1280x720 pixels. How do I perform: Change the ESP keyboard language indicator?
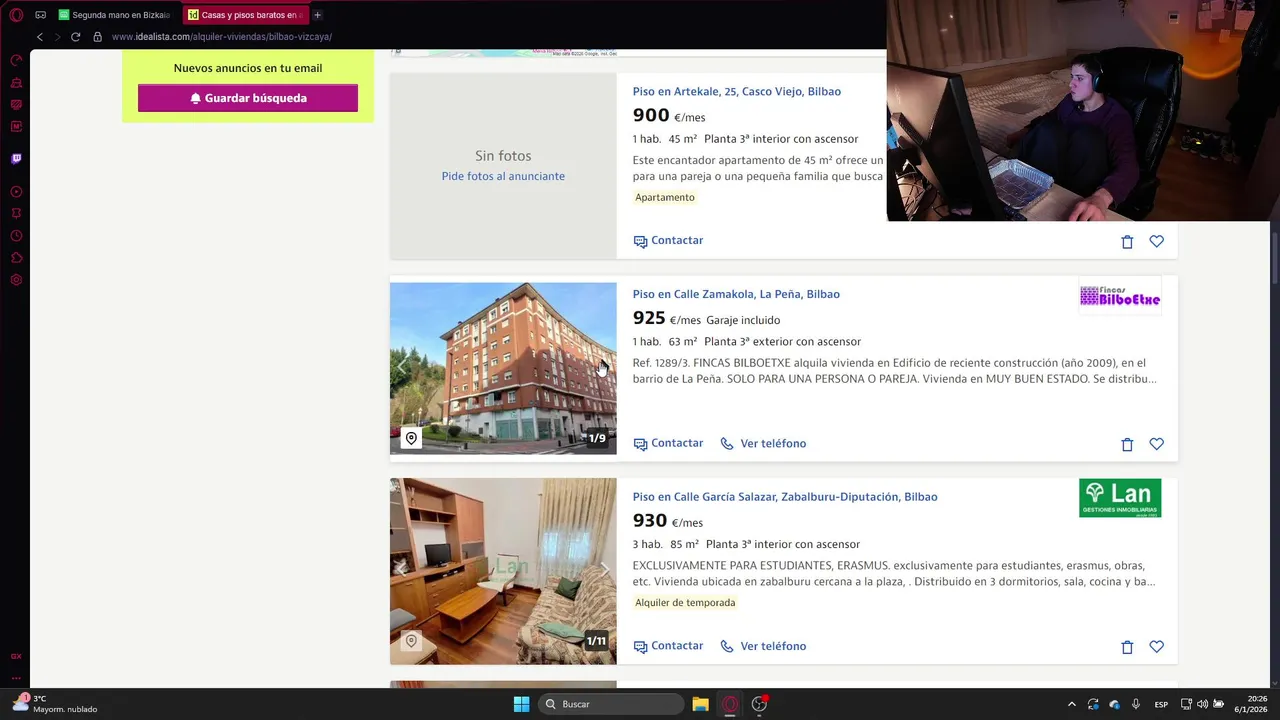point(1161,704)
